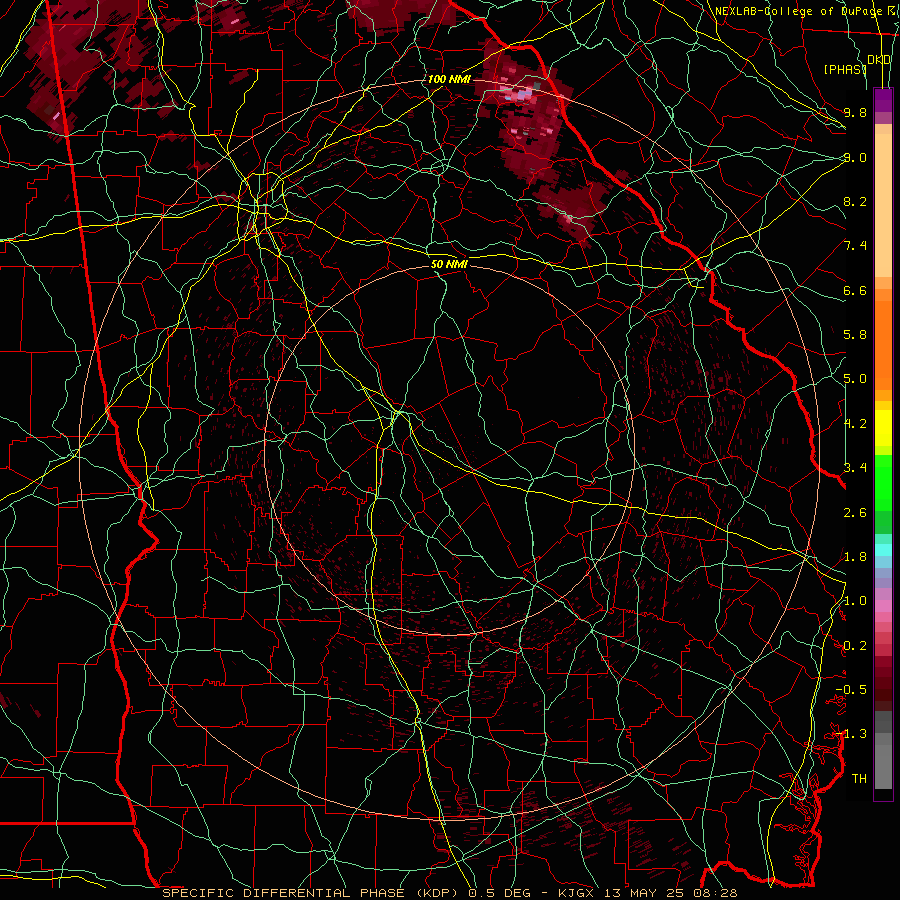Image resolution: width=900 pixels, height=900 pixels.
Task: Click the 9.0 scale value
Action: tap(855, 157)
